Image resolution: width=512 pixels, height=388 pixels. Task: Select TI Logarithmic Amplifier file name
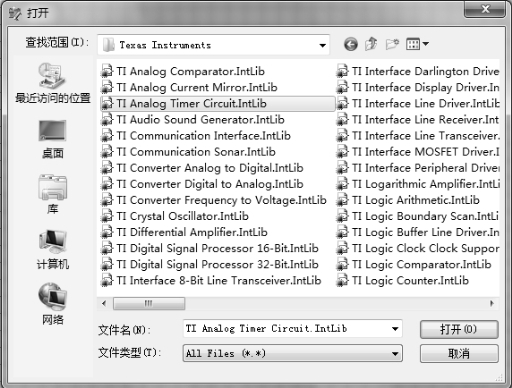pyautogui.click(x=426, y=184)
